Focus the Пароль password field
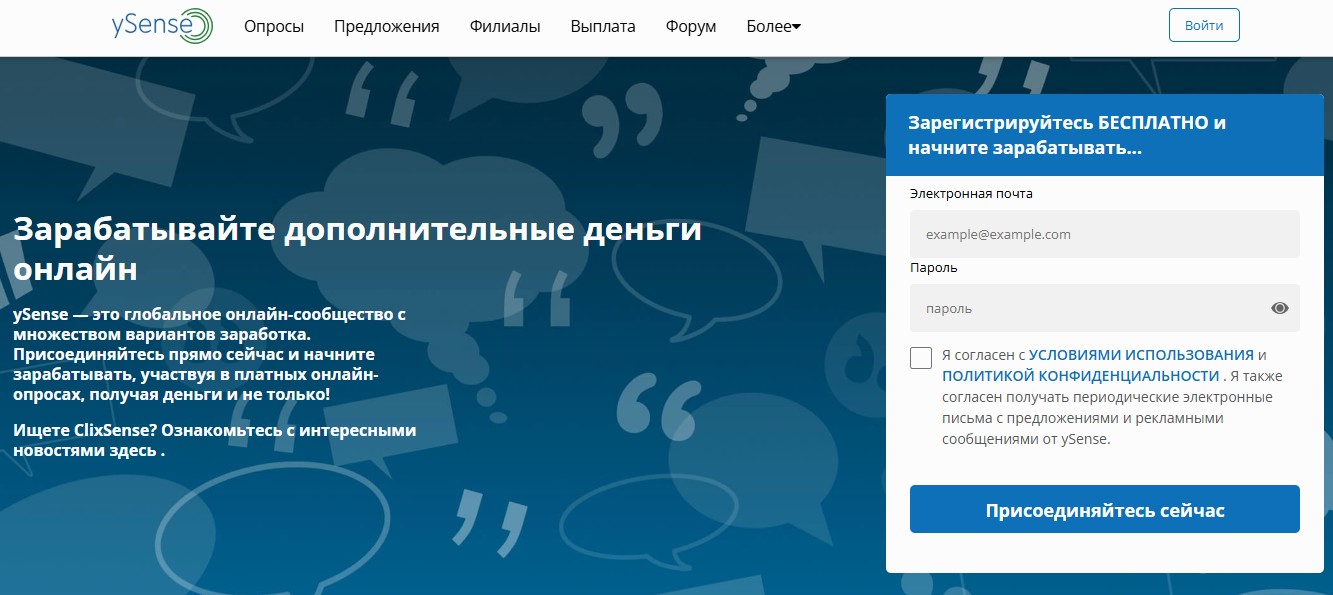 click(x=1105, y=308)
